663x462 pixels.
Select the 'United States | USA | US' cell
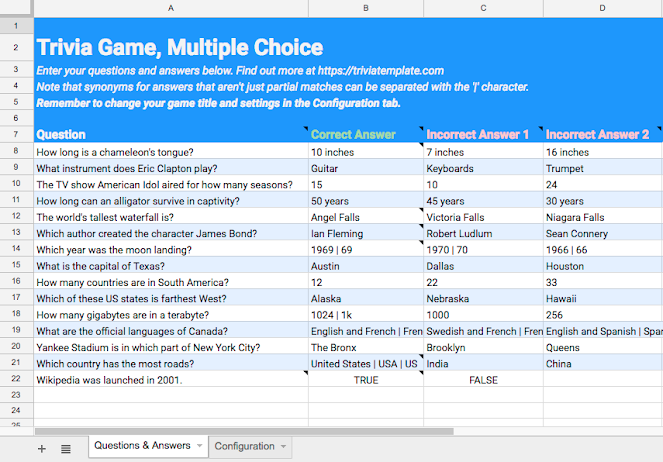tap(366, 363)
